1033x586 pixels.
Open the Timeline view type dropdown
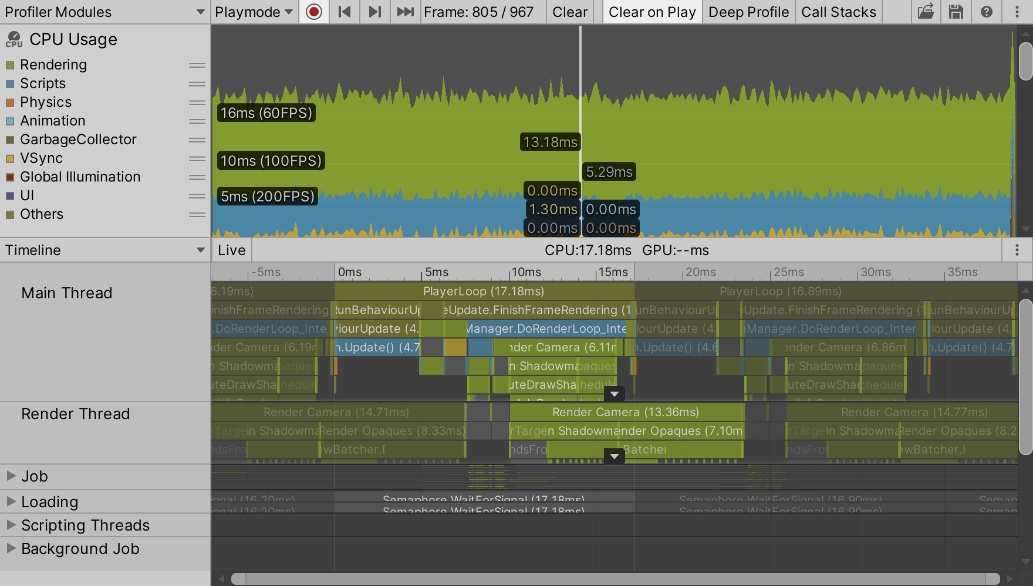point(105,250)
